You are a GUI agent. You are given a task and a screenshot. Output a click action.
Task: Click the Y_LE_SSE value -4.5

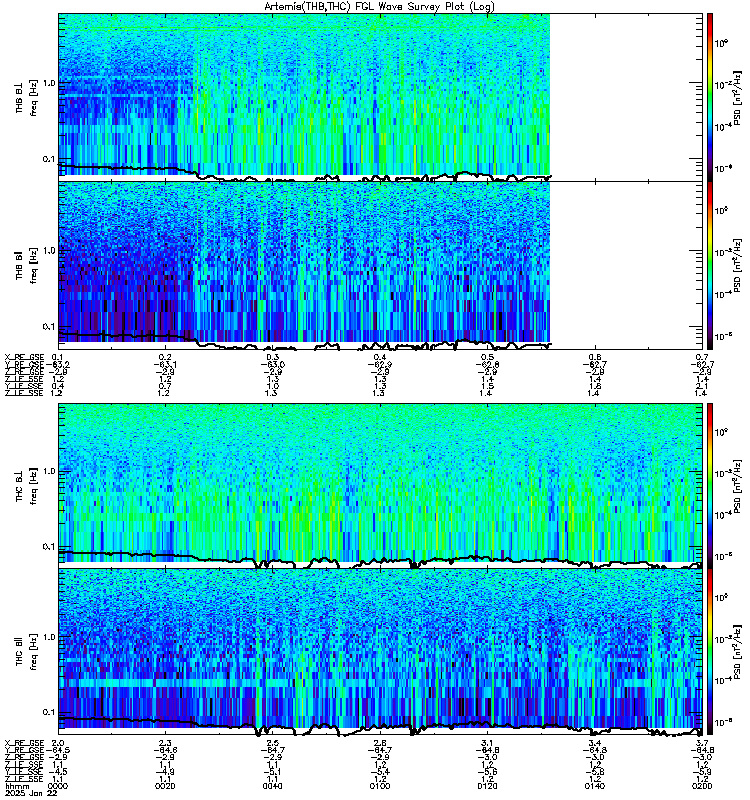click(58, 771)
